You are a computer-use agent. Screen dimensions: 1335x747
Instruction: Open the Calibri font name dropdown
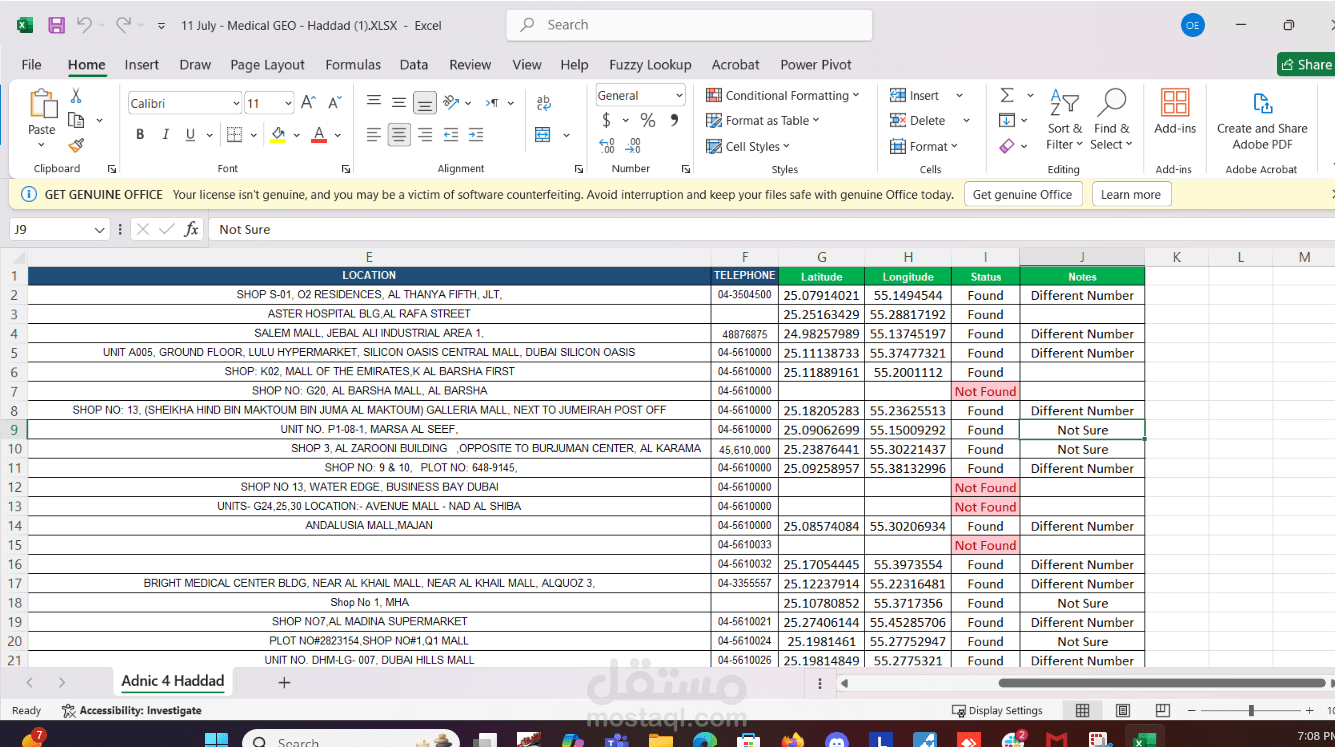click(236, 103)
